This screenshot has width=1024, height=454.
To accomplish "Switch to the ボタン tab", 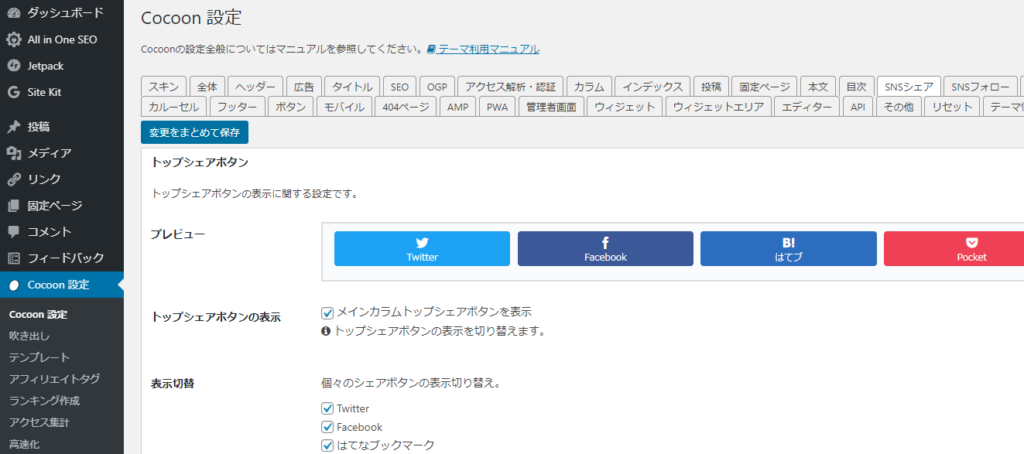I will [291, 107].
